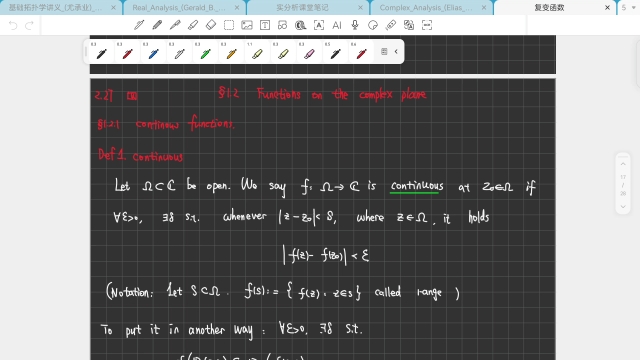Click the '§1.2.1 continuous functions' subheading
The width and height of the screenshot is (640, 360).
click(166, 123)
